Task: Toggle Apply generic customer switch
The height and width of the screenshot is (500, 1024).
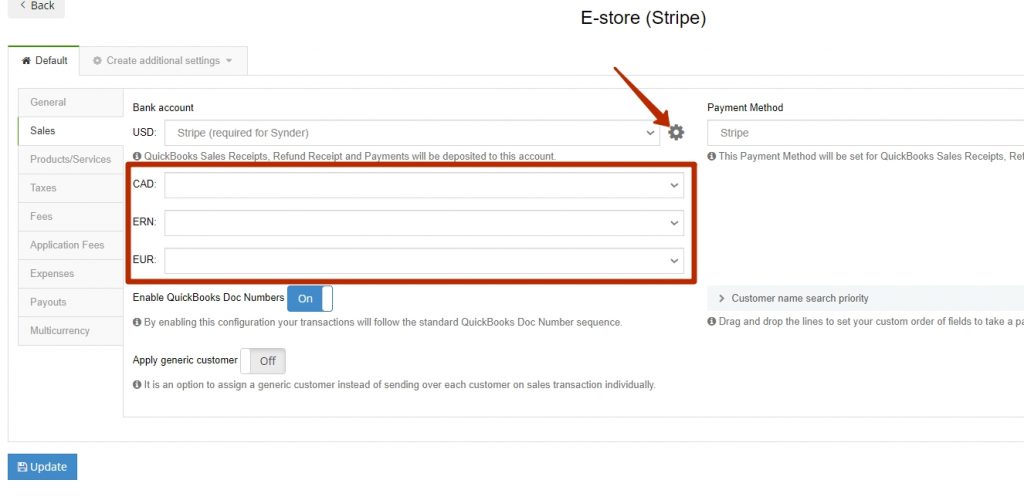Action: (x=263, y=361)
